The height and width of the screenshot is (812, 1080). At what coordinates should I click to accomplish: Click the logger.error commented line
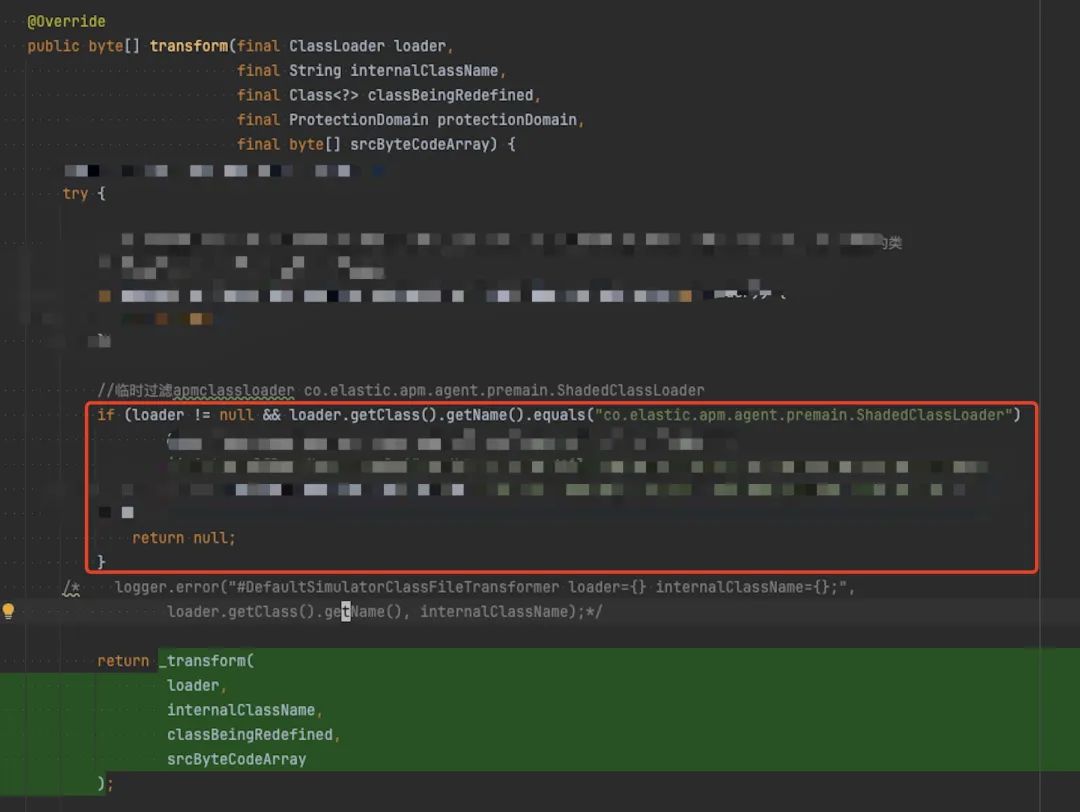coord(484,587)
